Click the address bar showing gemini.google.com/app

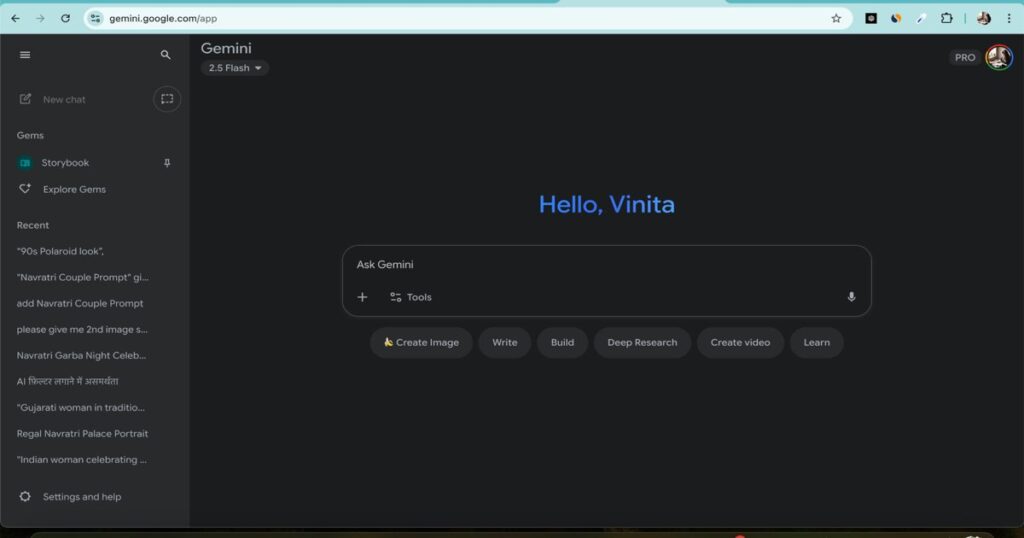tap(469, 18)
